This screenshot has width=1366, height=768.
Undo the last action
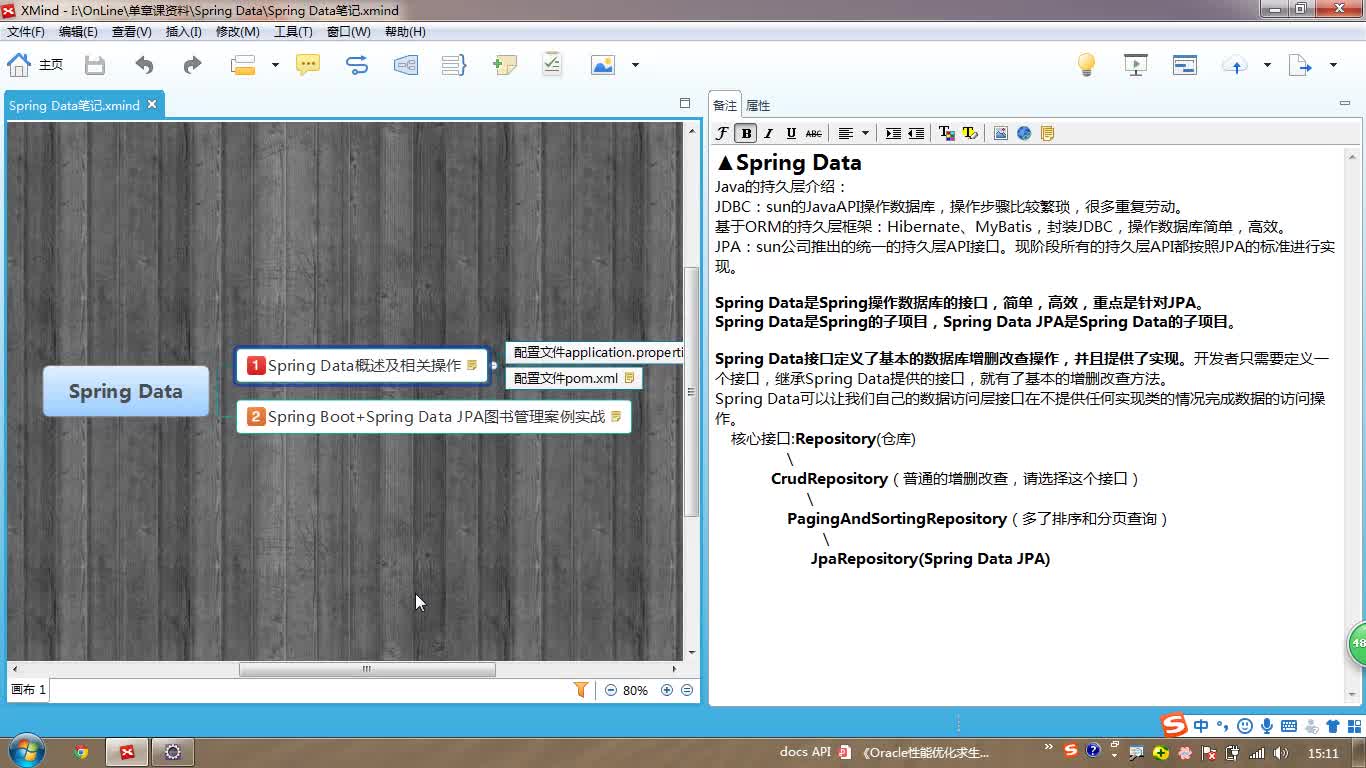pos(145,65)
